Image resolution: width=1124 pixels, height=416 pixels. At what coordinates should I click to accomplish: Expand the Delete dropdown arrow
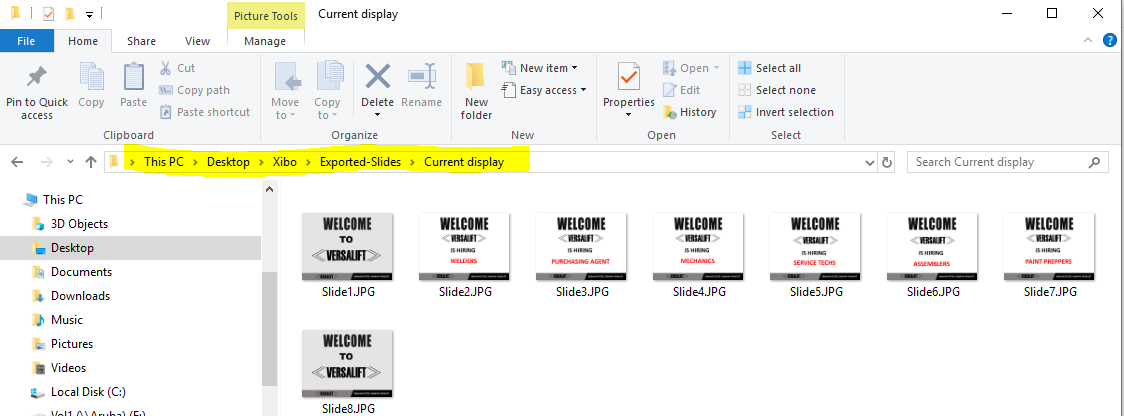pyautogui.click(x=378, y=115)
